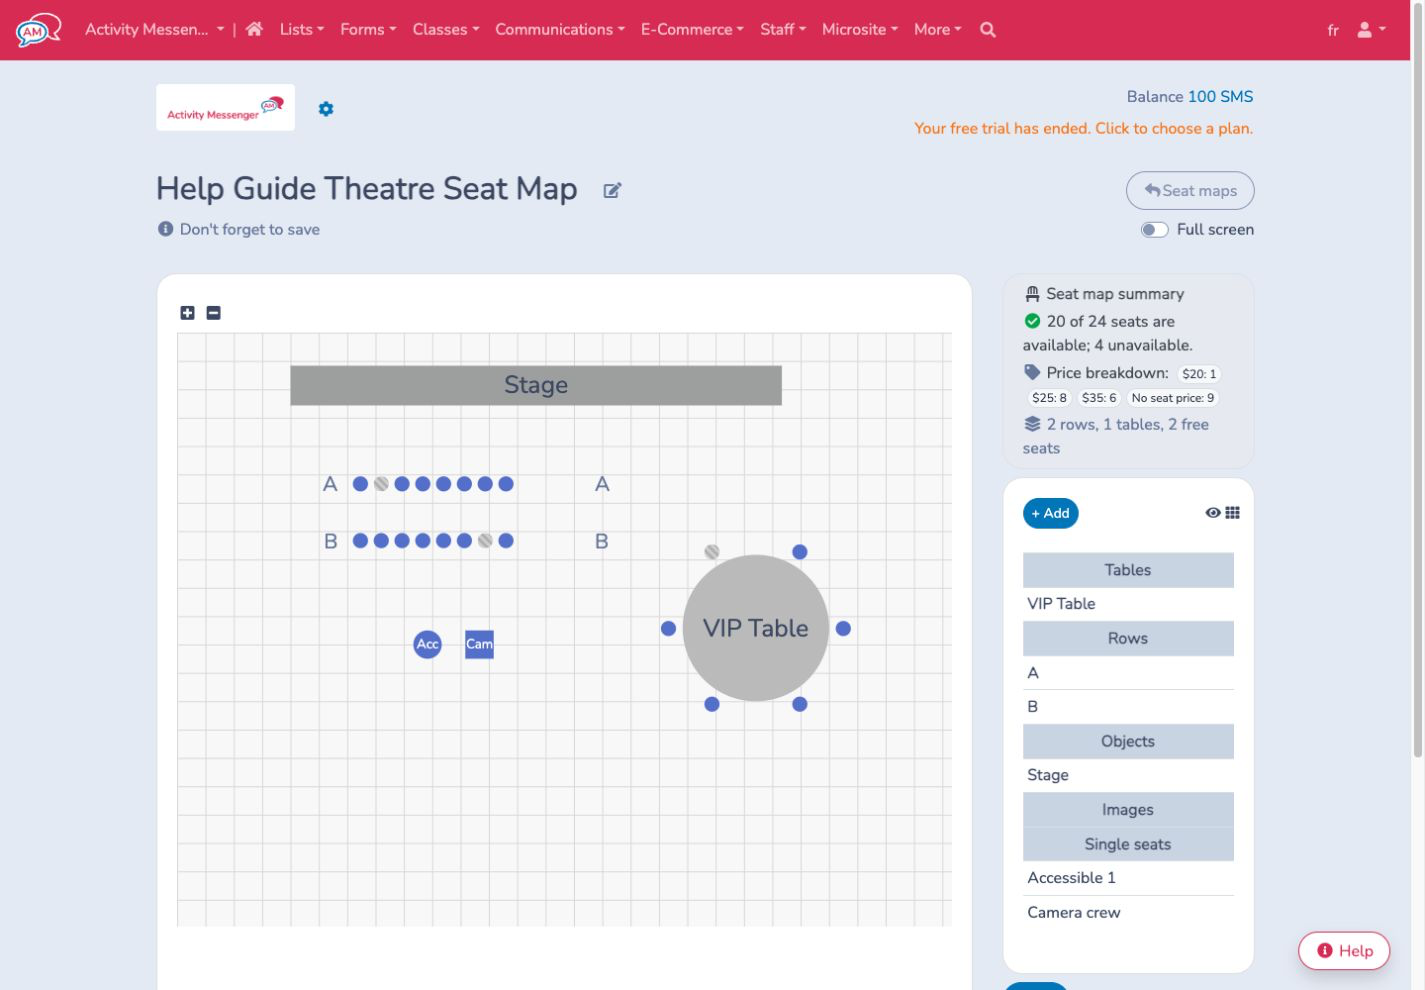Toggle the grid view icon

click(1232, 513)
